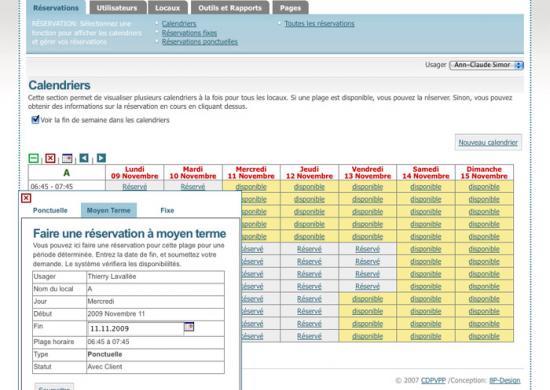The image size is (550, 390).
Task: Open the Pages tab
Action: pos(290,8)
